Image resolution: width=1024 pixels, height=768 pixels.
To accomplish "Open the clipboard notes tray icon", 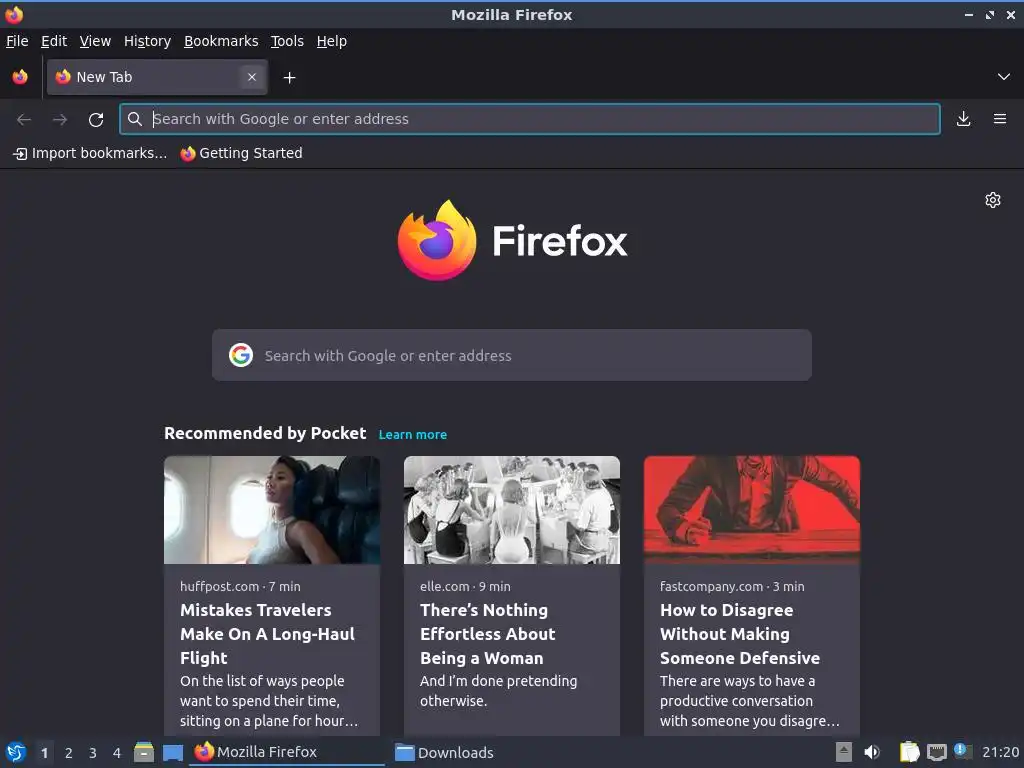I will (909, 752).
